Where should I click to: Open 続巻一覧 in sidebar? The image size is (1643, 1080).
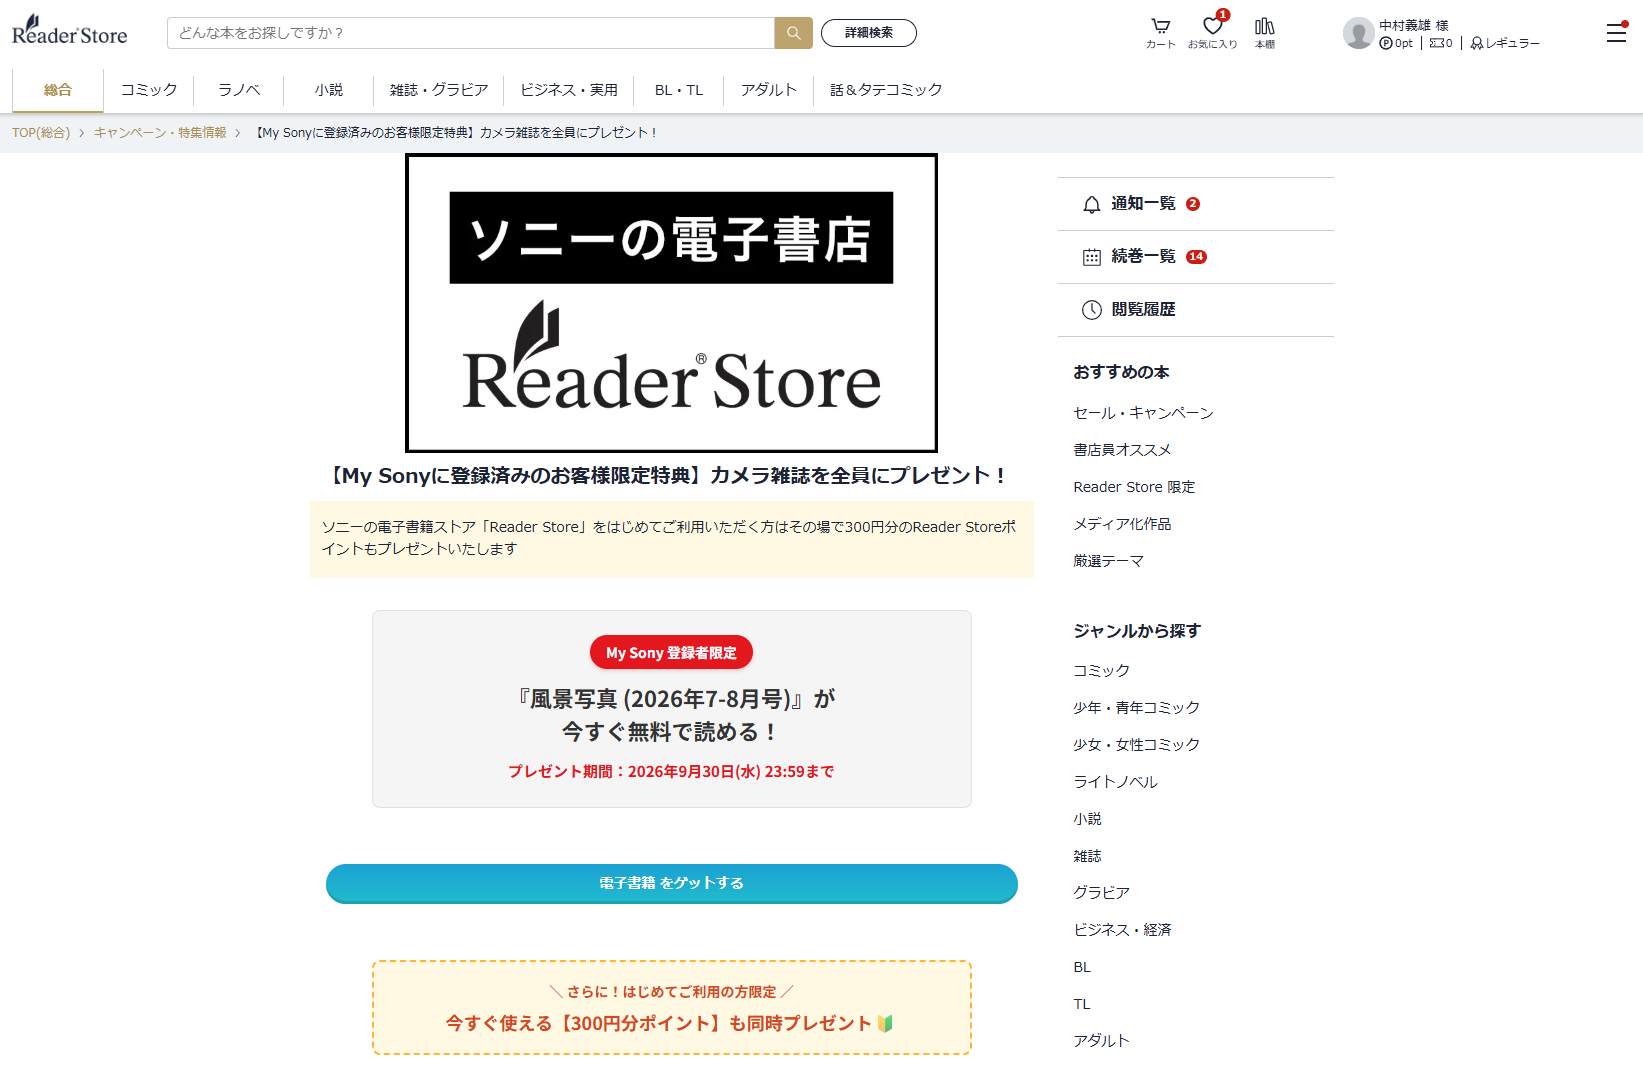point(1196,257)
